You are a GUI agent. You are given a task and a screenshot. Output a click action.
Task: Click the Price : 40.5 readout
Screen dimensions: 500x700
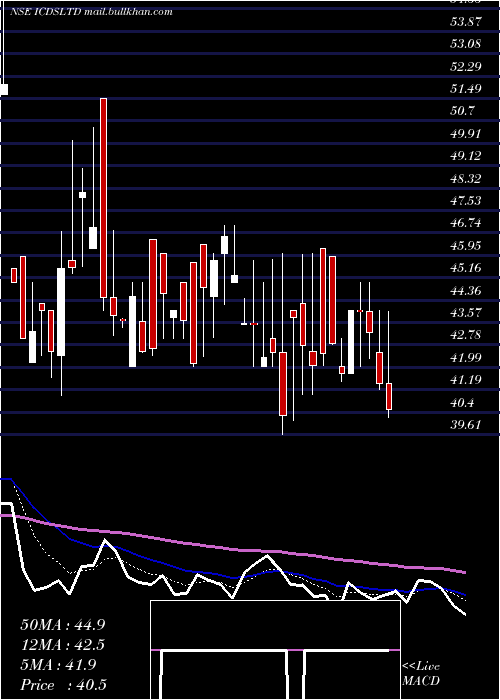click(x=63, y=685)
